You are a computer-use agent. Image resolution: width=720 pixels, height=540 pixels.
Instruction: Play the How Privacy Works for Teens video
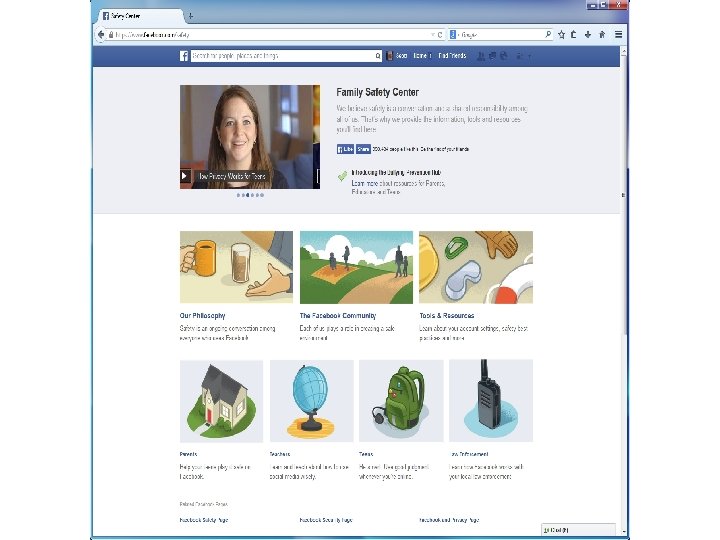pos(185,176)
